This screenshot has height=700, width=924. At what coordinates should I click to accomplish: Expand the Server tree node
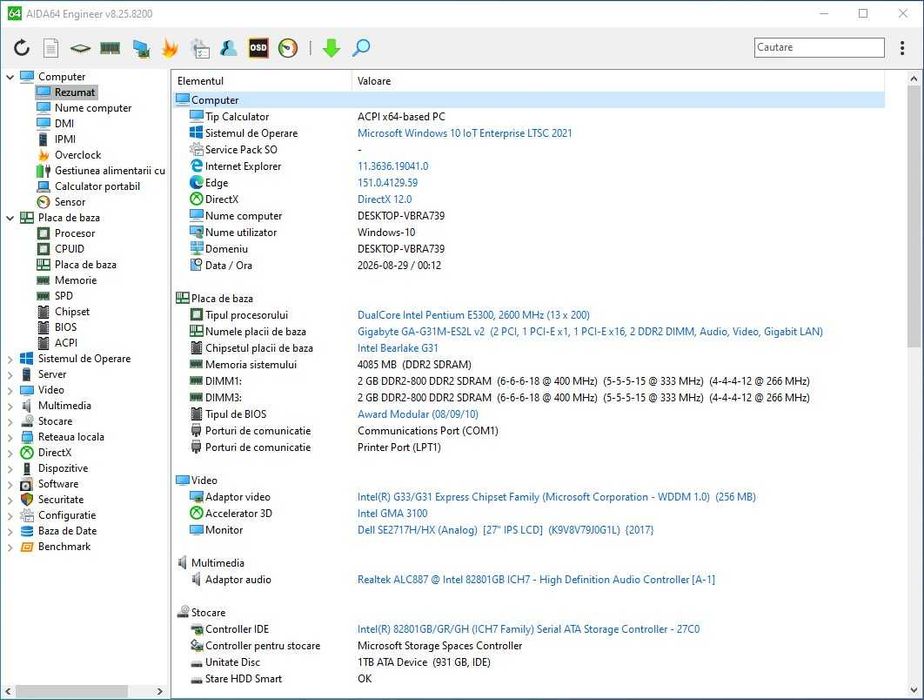click(10, 374)
